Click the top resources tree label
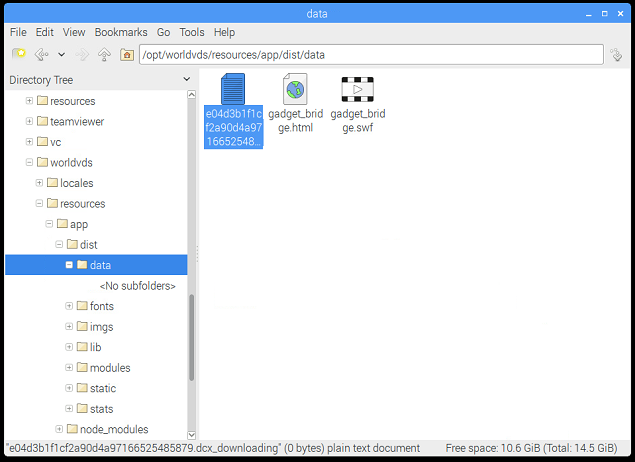The image size is (635, 462). coord(73,101)
